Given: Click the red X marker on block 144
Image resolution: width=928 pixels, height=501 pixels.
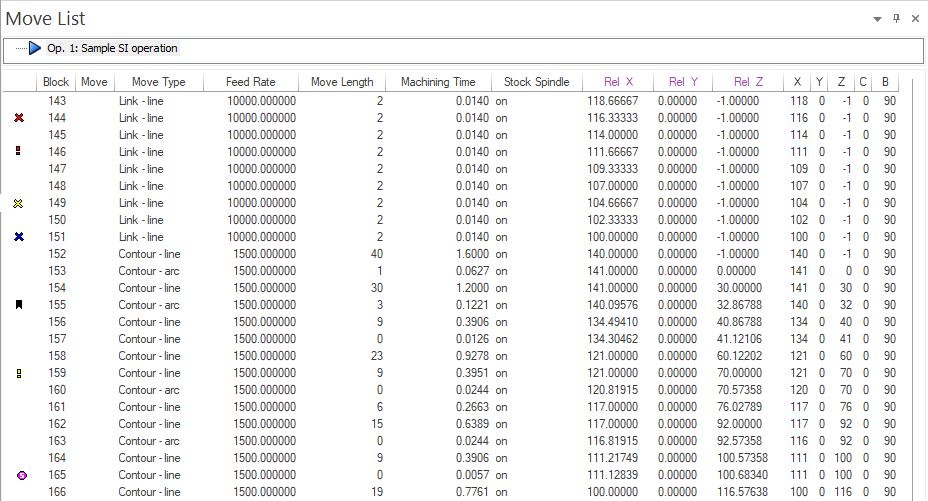Looking at the screenshot, I should pyautogui.click(x=19, y=118).
